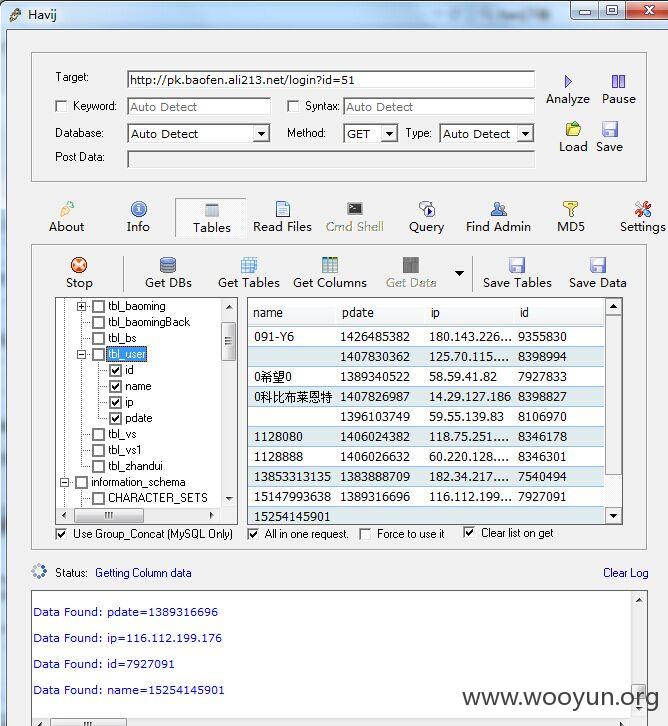Open the MD5 icon
The image size is (668, 726).
(x=570, y=209)
